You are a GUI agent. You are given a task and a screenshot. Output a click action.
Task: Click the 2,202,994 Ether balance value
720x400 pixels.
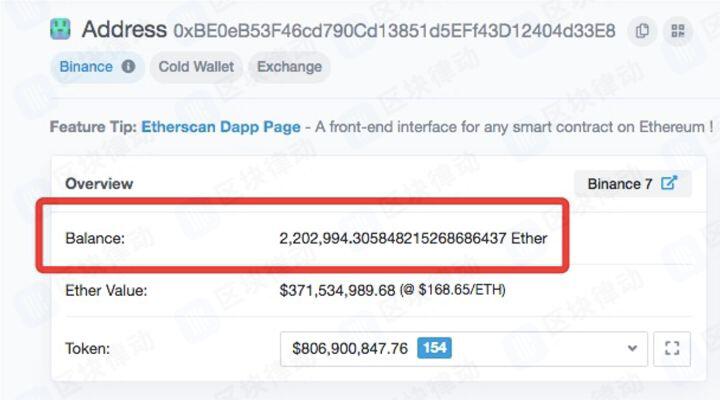[x=413, y=238]
